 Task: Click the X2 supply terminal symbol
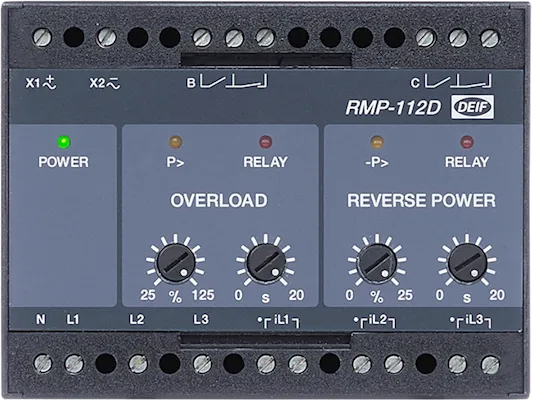[x=105, y=83]
